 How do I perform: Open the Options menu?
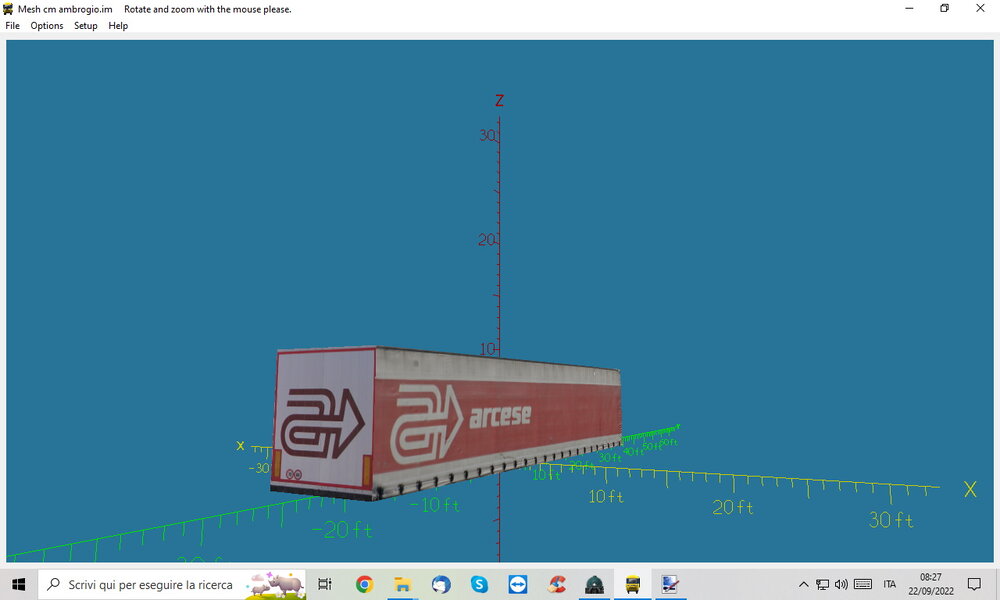pos(47,26)
